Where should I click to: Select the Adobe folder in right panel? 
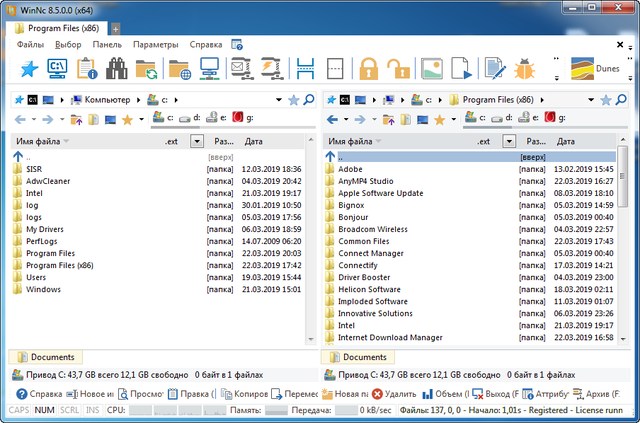pyautogui.click(x=350, y=169)
